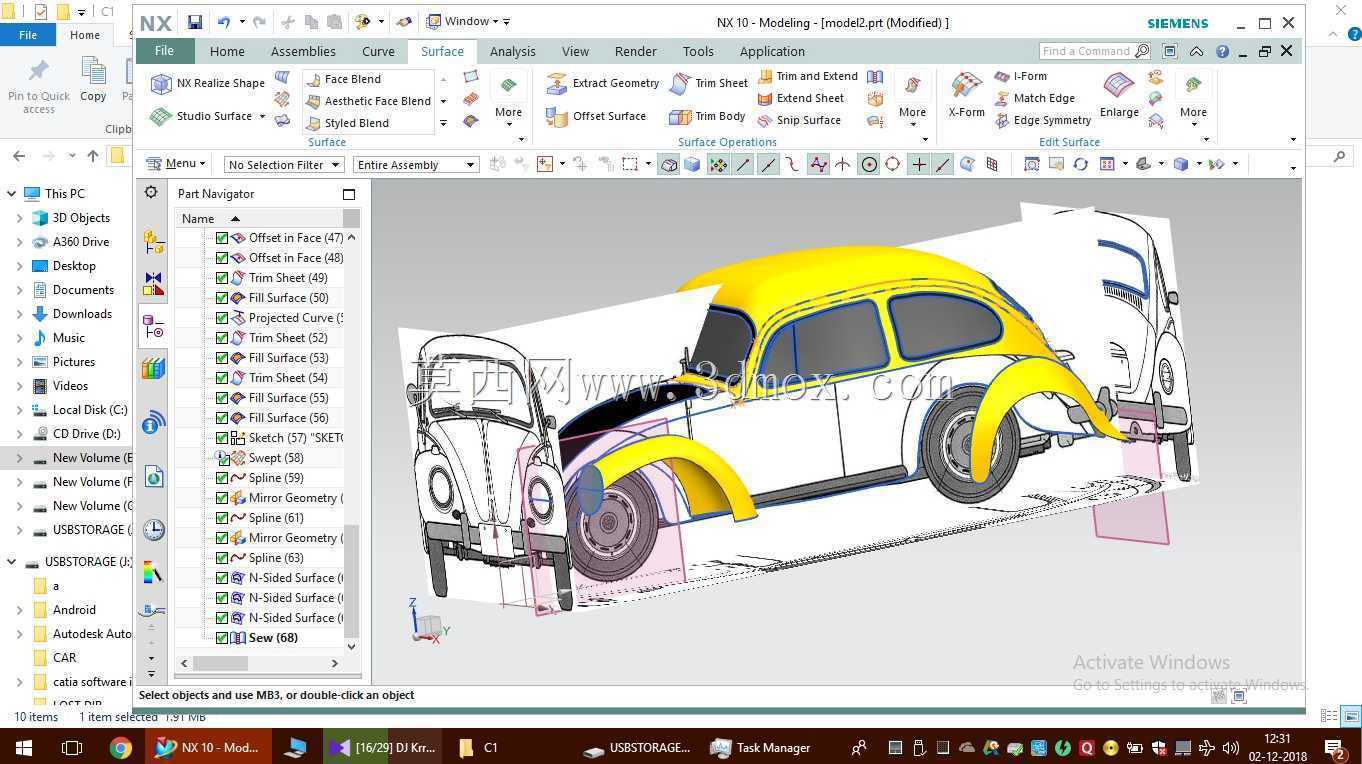Click the Name column header
1362x764 pixels.
[x=259, y=219]
